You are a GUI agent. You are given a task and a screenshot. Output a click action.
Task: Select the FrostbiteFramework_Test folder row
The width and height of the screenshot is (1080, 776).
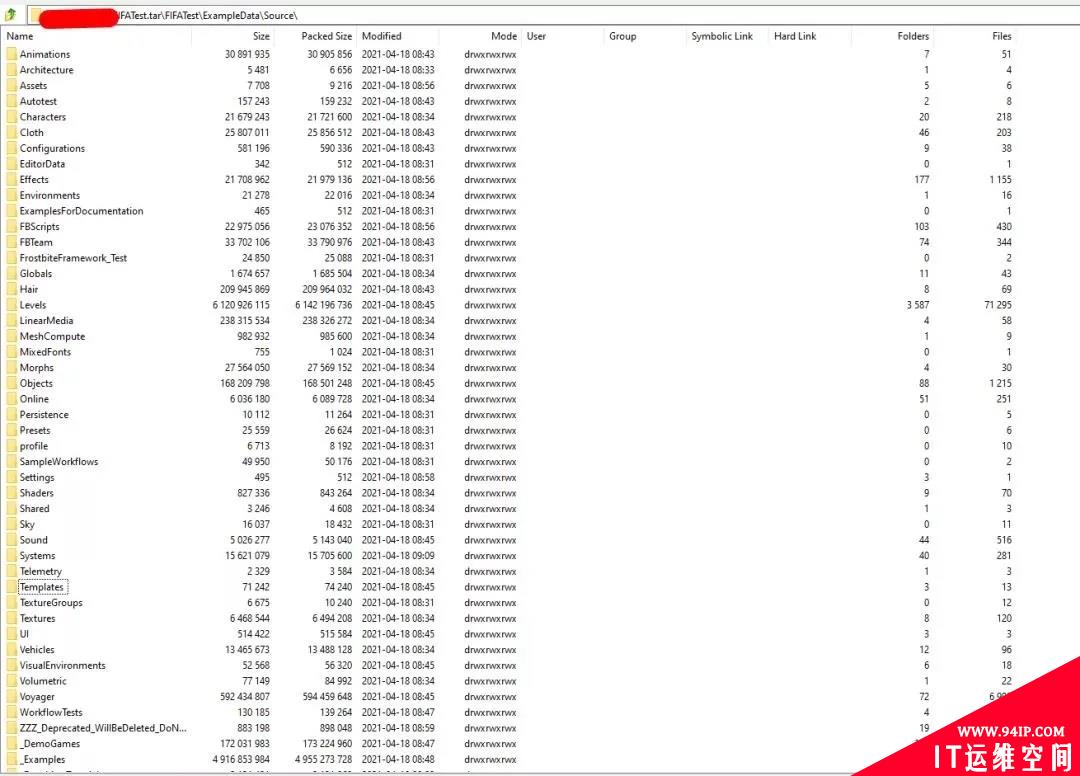pyautogui.click(x=73, y=258)
